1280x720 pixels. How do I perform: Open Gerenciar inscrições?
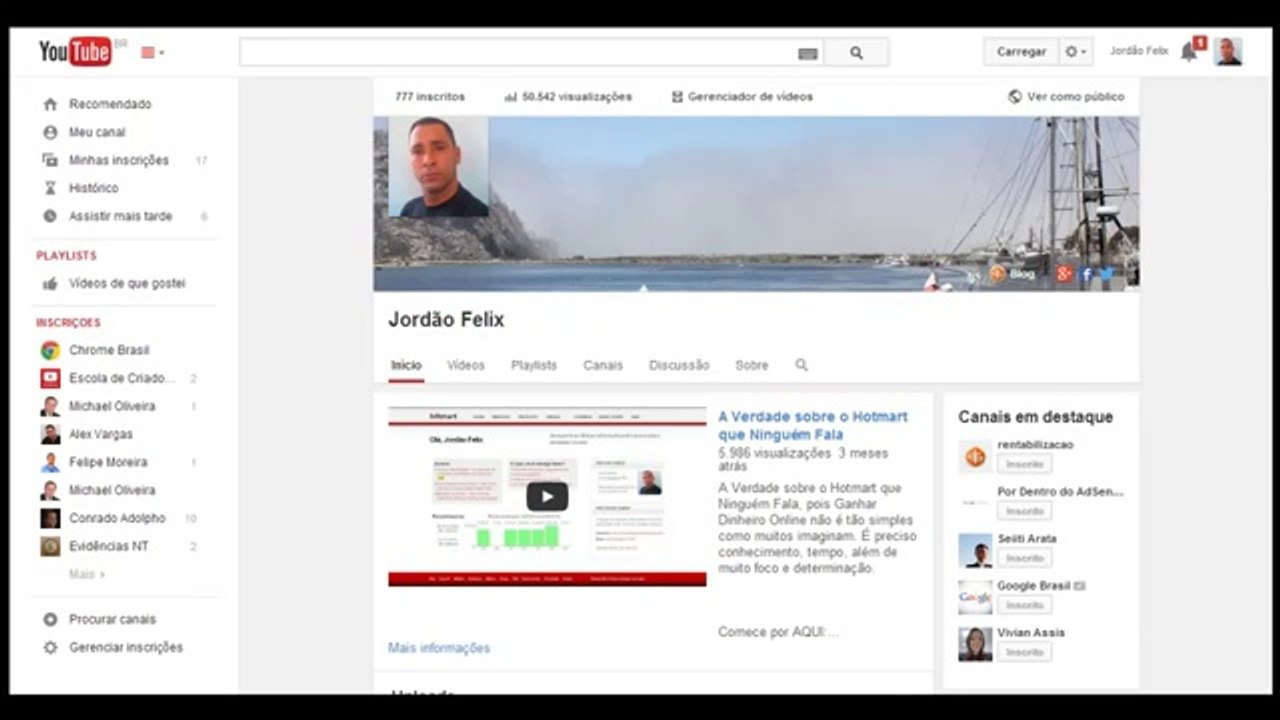(126, 647)
